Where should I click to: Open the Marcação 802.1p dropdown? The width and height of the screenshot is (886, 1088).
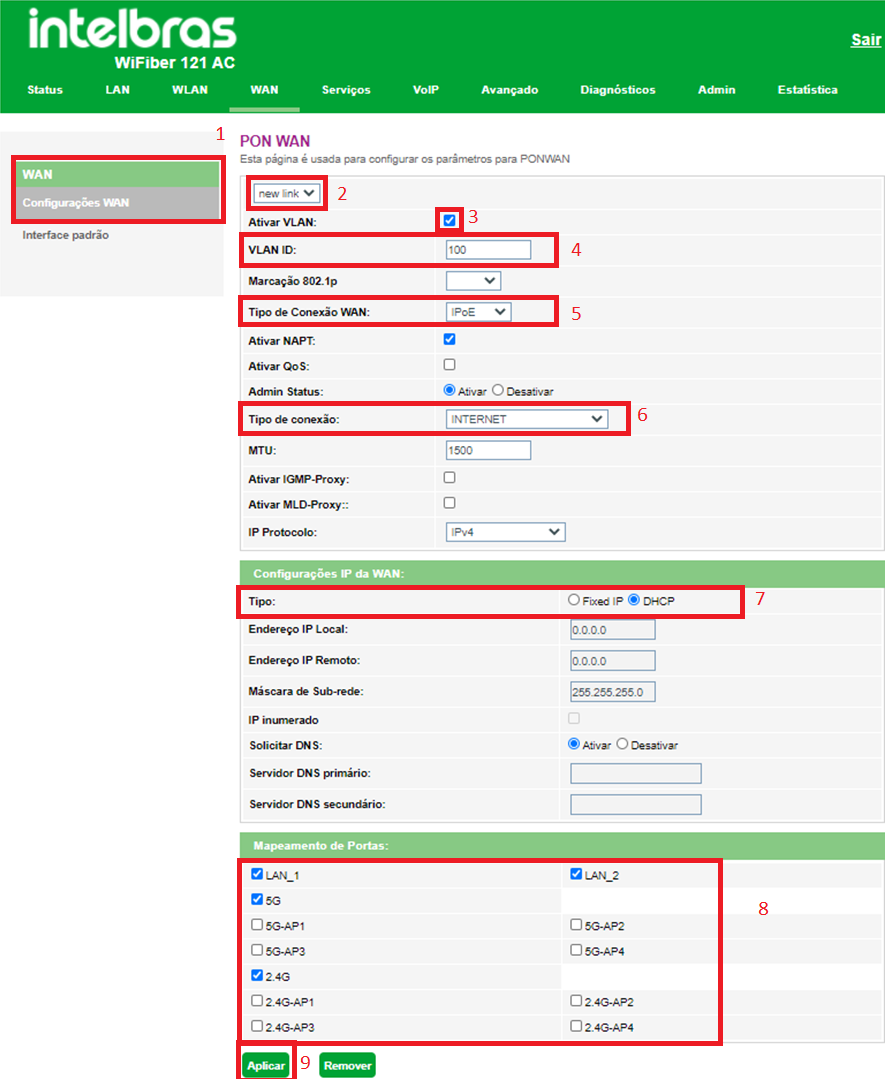pos(473,281)
